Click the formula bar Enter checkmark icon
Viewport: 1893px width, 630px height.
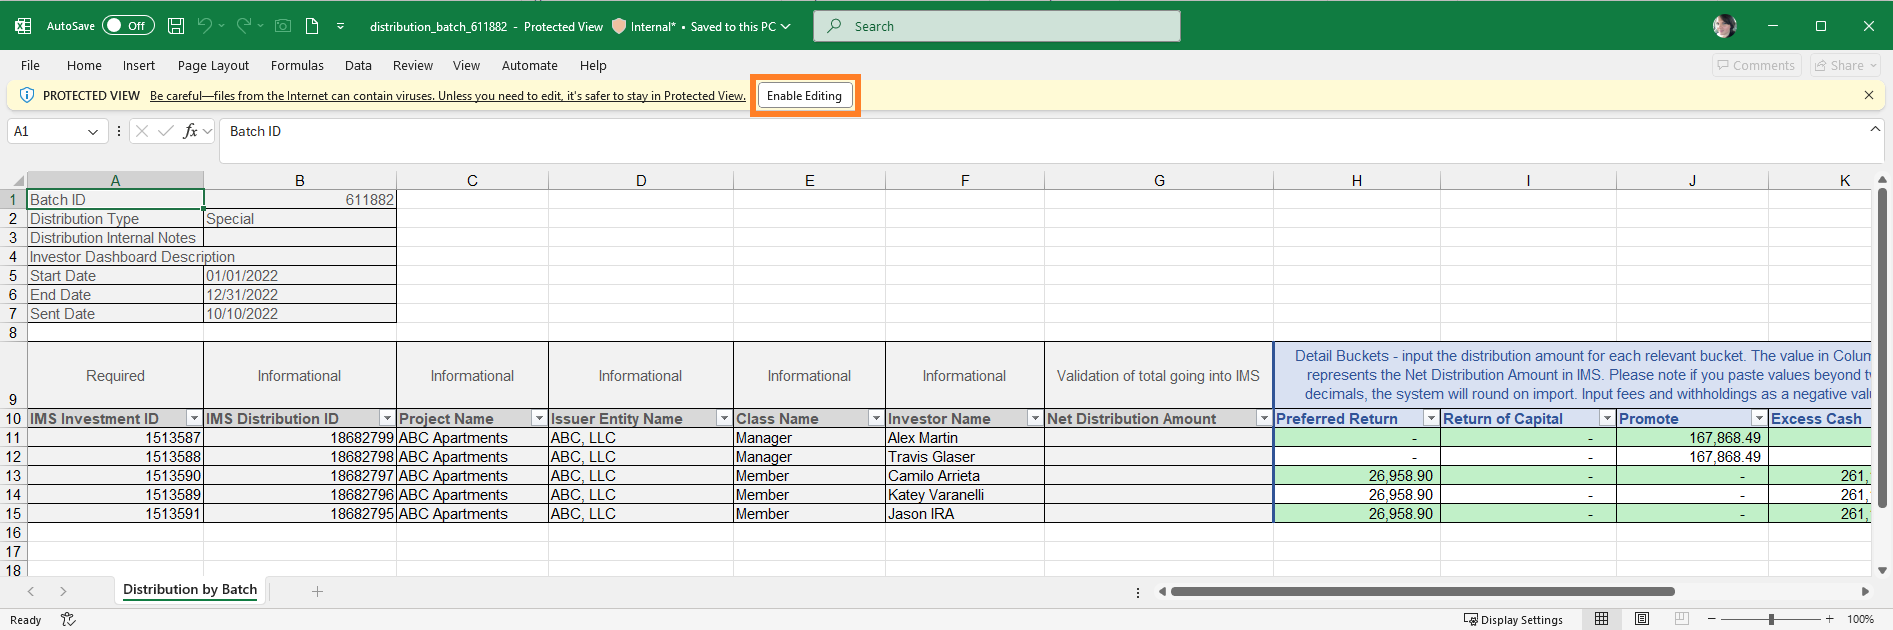(166, 131)
